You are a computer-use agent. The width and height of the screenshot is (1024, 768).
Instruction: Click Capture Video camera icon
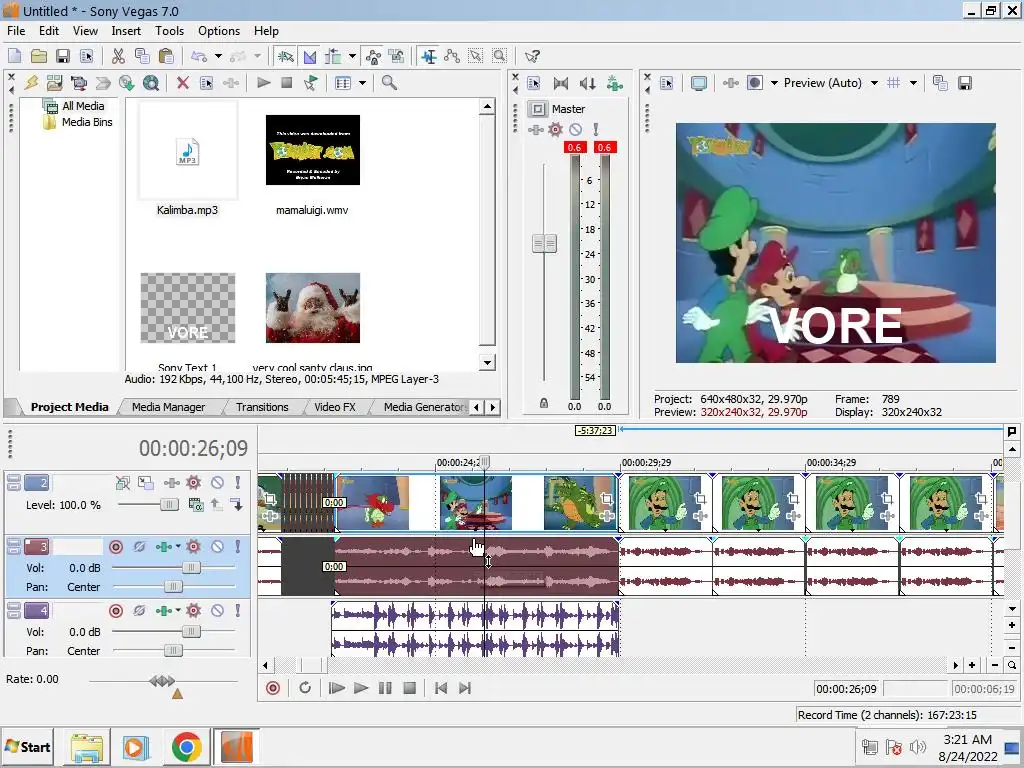tap(79, 83)
